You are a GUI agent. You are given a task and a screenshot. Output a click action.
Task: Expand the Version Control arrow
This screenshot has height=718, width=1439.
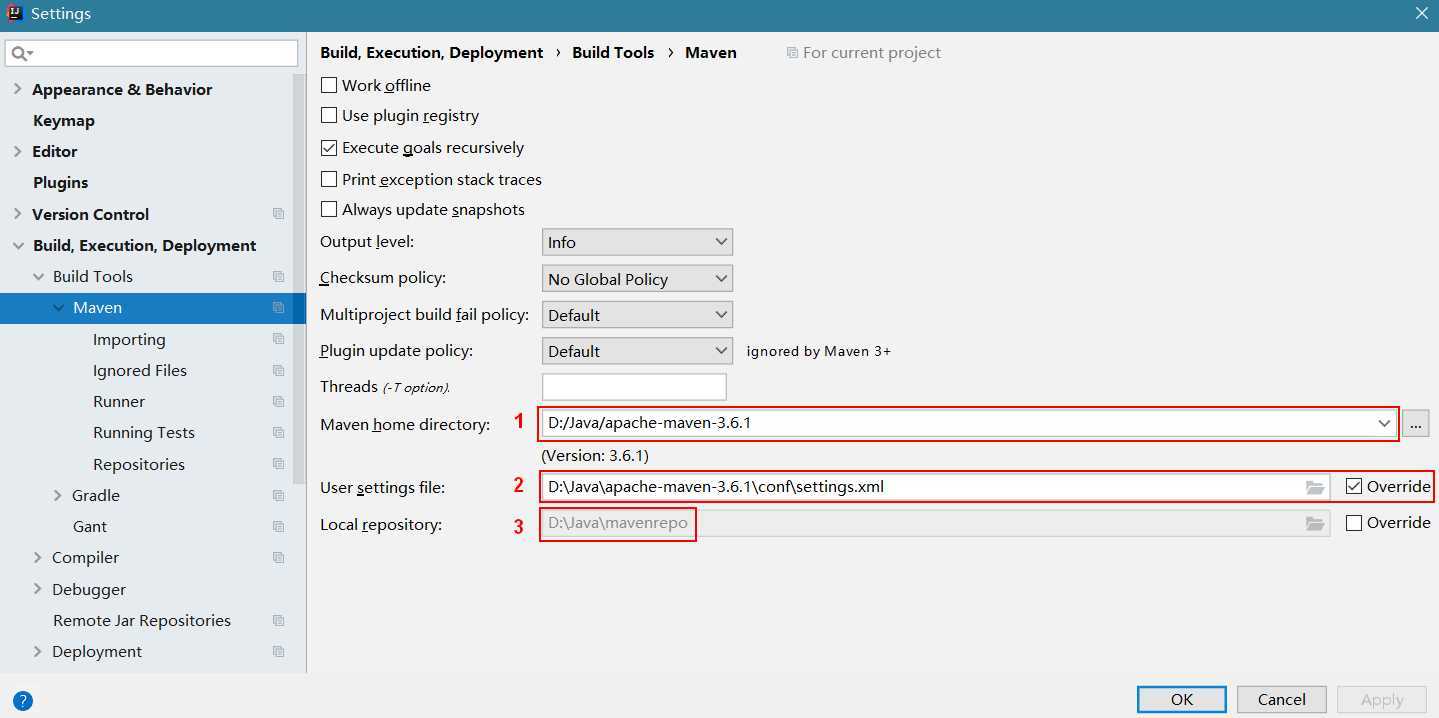pos(17,214)
